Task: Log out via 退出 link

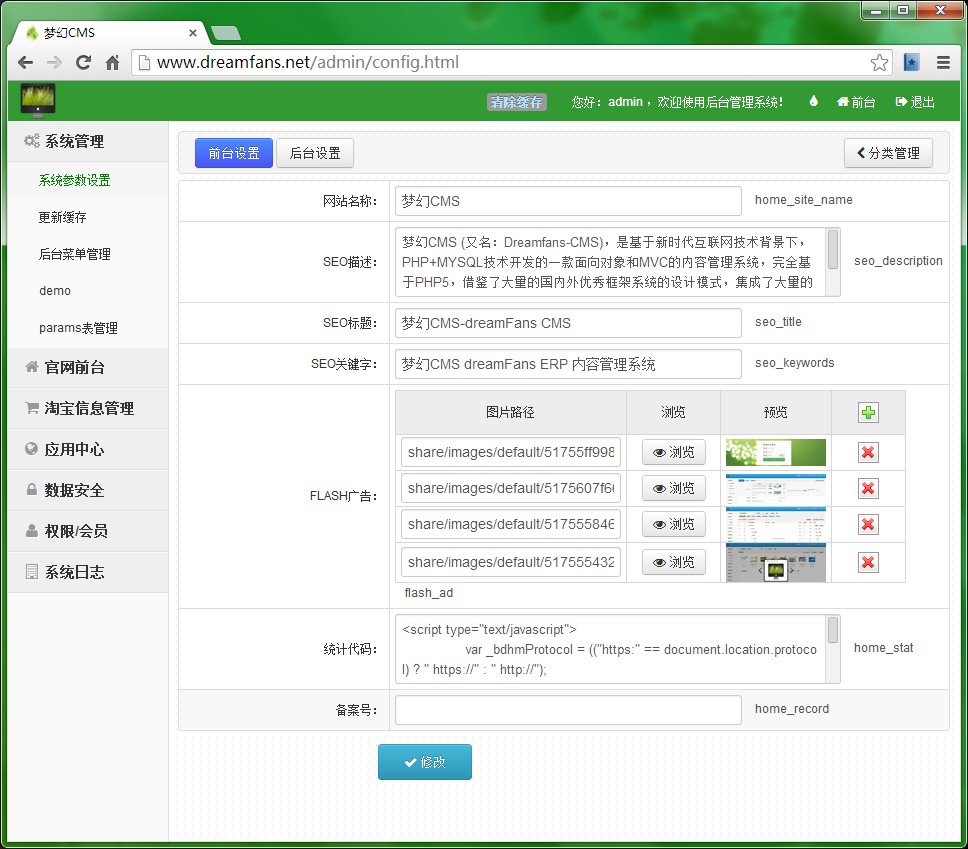Action: (915, 102)
